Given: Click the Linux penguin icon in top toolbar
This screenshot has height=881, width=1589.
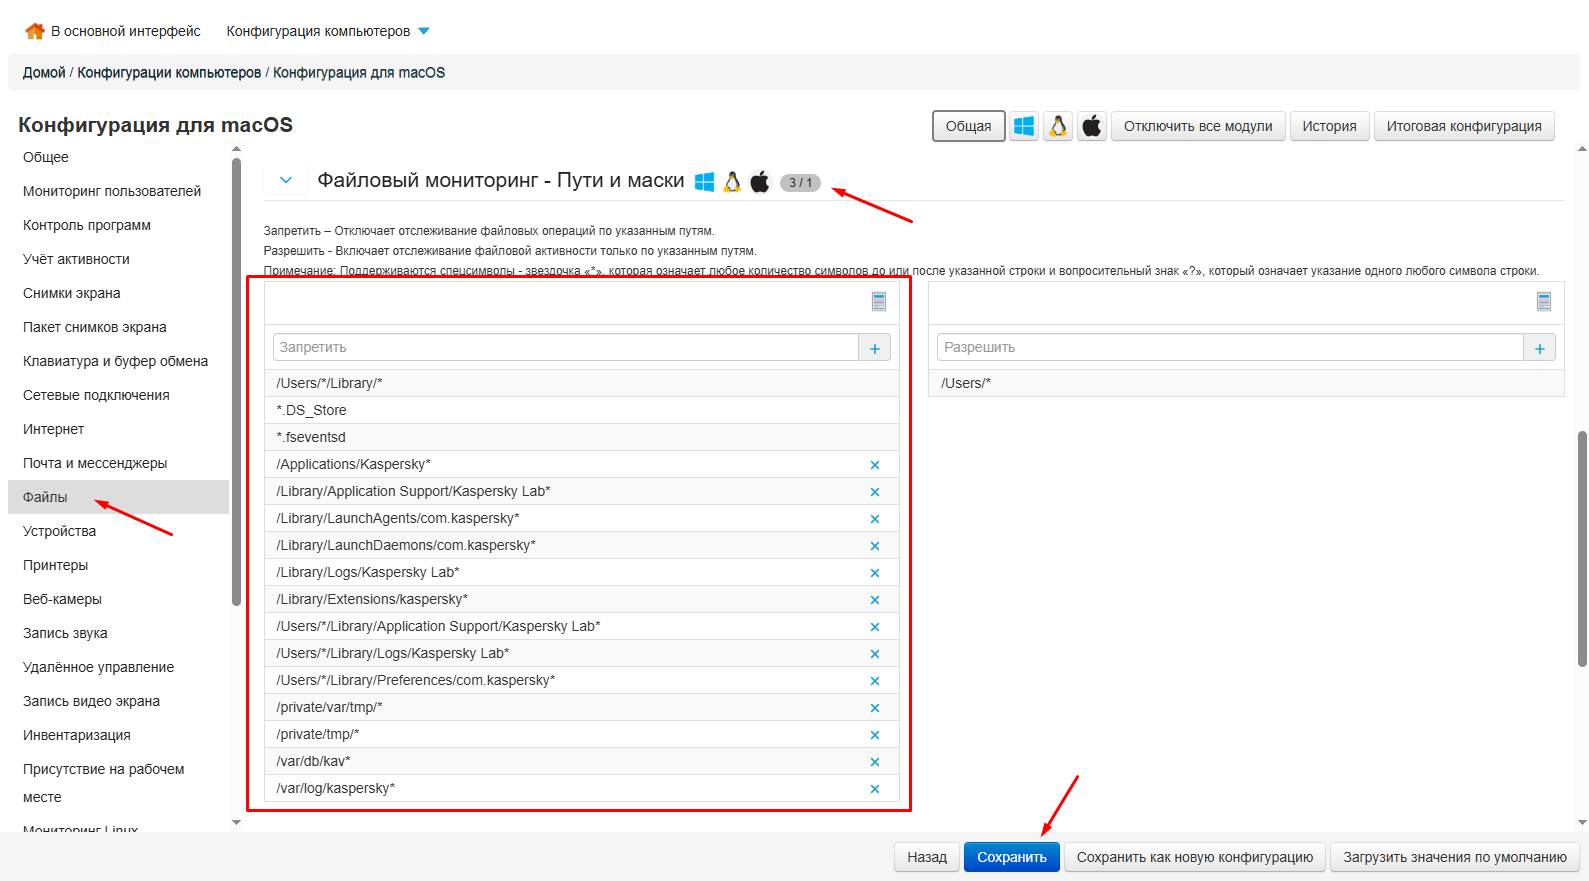Looking at the screenshot, I should 1058,126.
